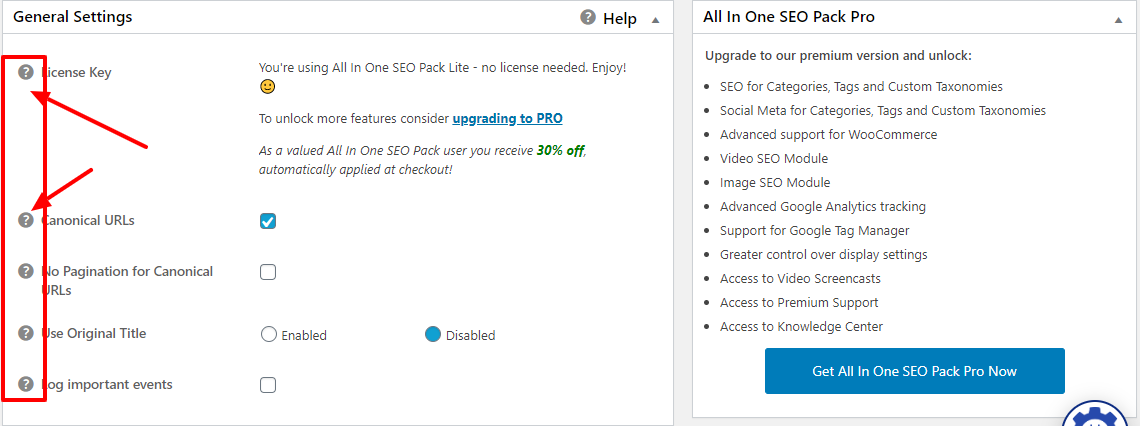Select Disabled radio for Use Original Title
This screenshot has height=426, width=1140.
433,335
